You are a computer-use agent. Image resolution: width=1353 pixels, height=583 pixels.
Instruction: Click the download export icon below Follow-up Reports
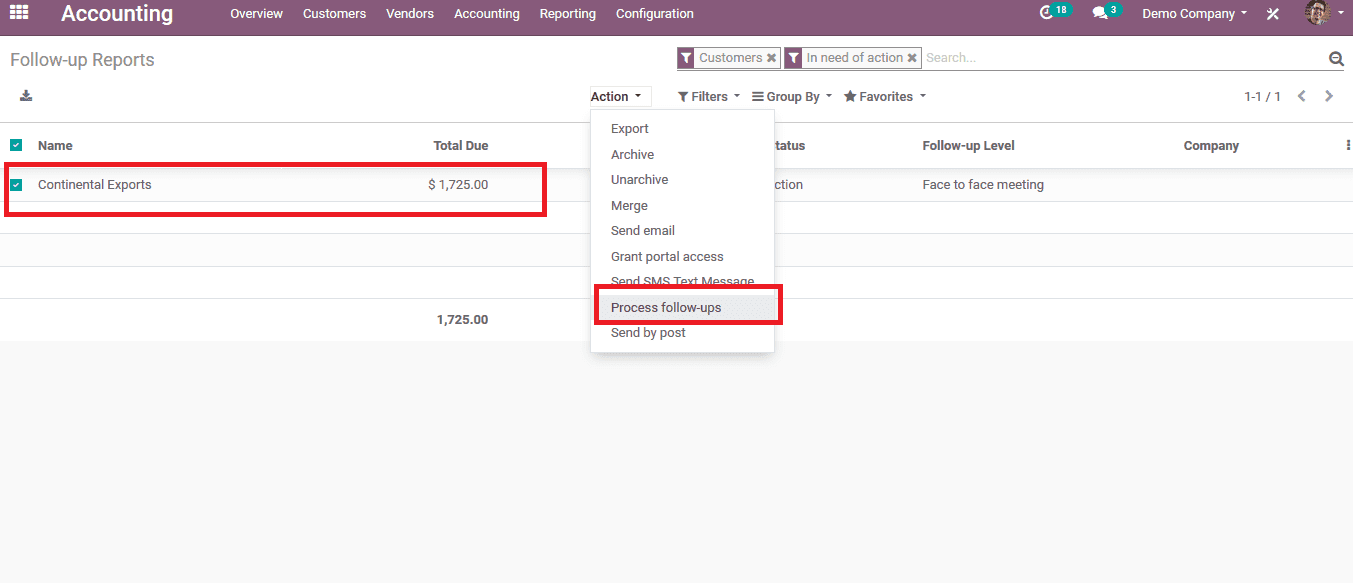(26, 96)
